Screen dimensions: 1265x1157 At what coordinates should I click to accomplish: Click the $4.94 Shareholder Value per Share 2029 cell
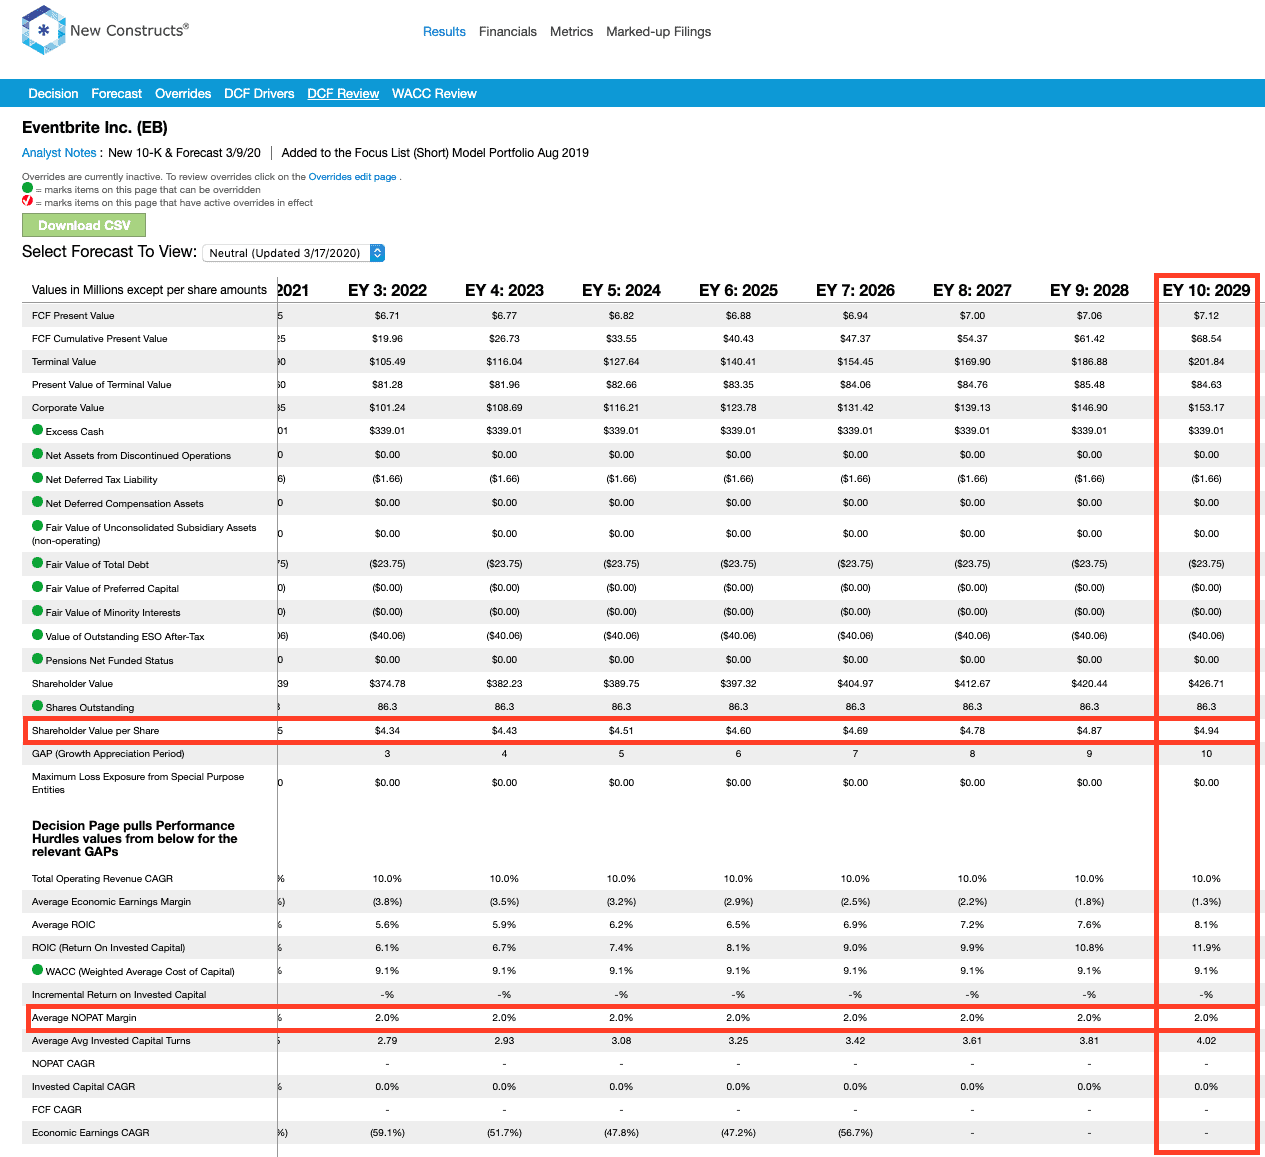(x=1206, y=730)
